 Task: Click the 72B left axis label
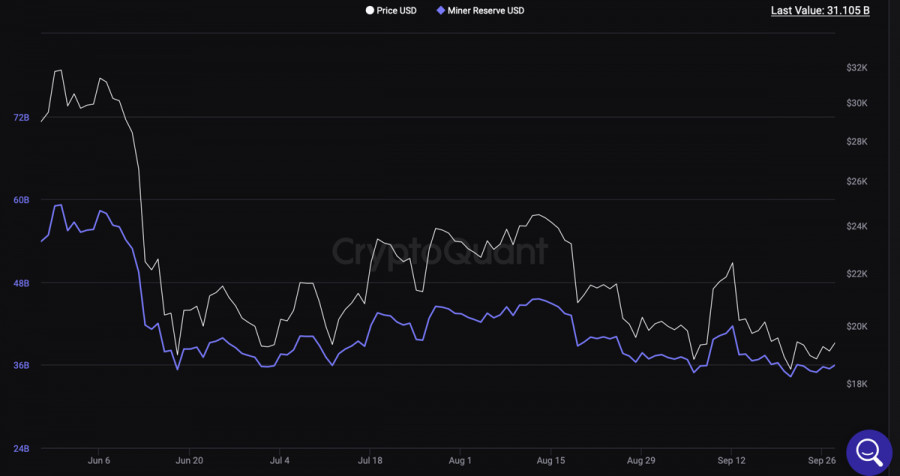pyautogui.click(x=21, y=118)
